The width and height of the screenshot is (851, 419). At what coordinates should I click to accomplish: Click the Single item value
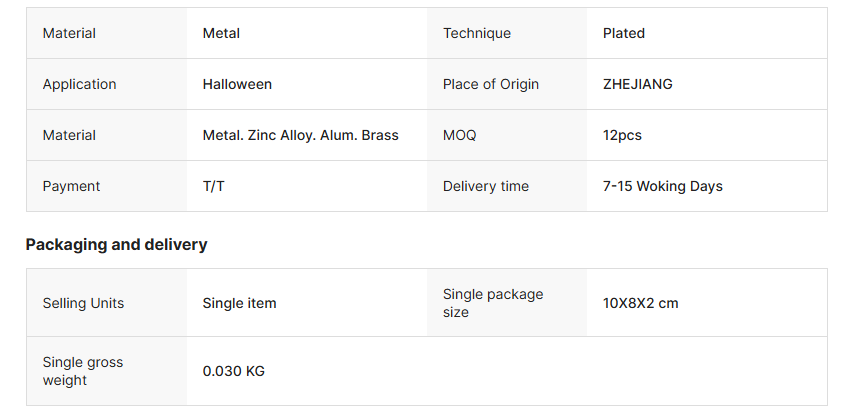coord(239,303)
